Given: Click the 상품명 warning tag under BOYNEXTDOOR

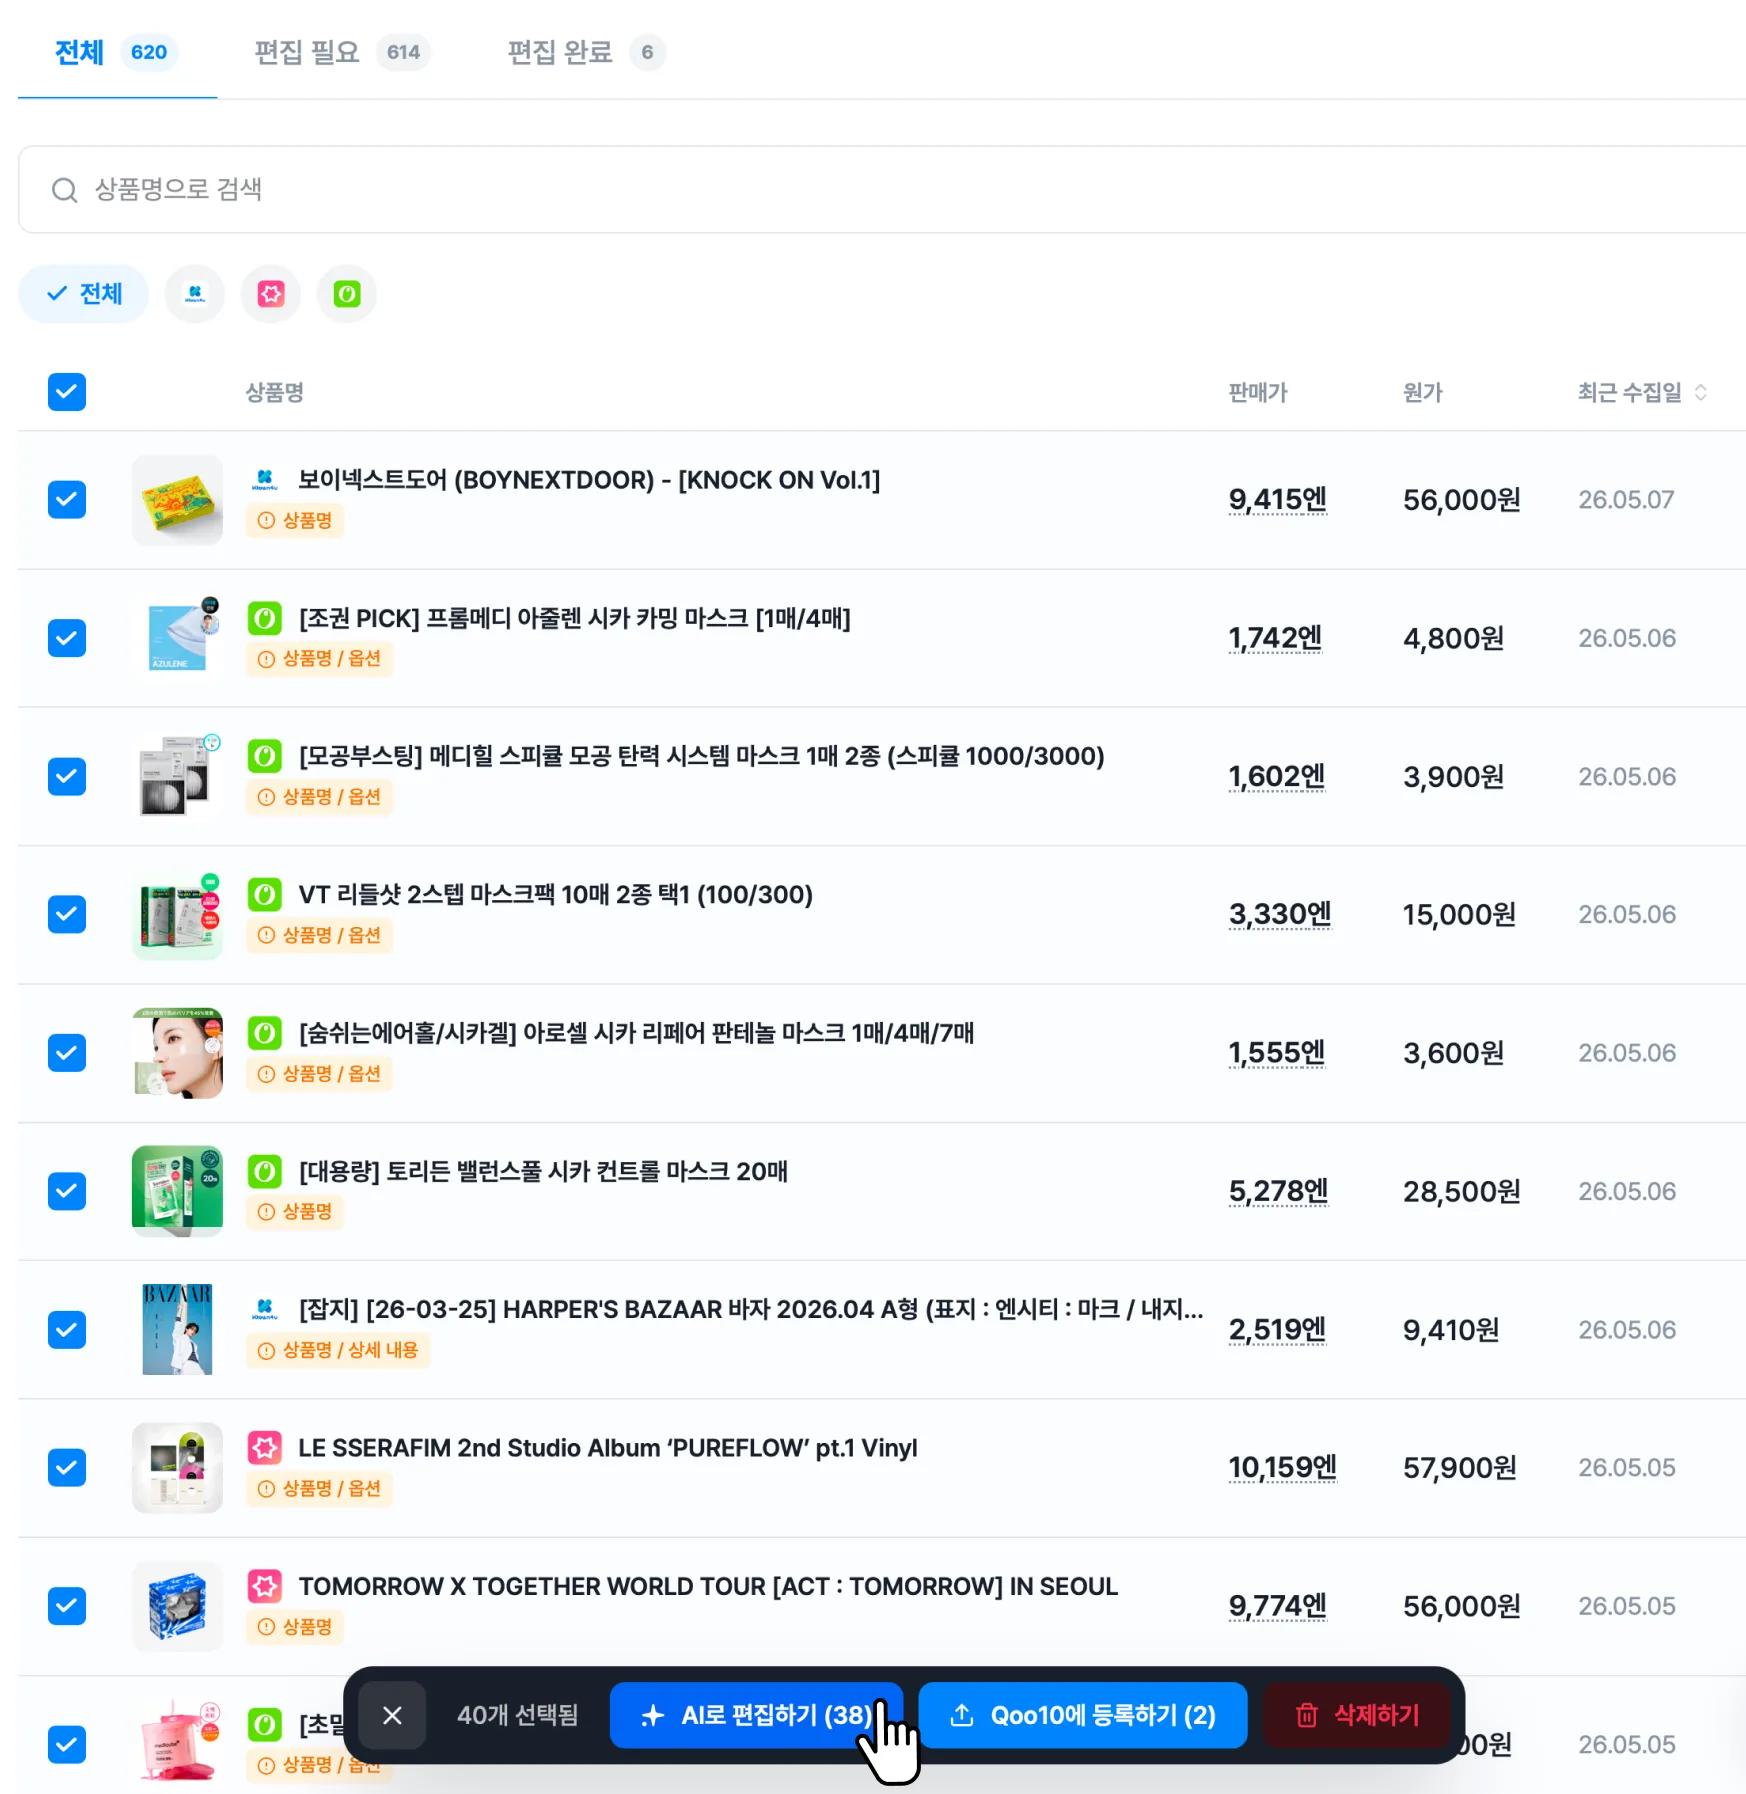Looking at the screenshot, I should (295, 521).
